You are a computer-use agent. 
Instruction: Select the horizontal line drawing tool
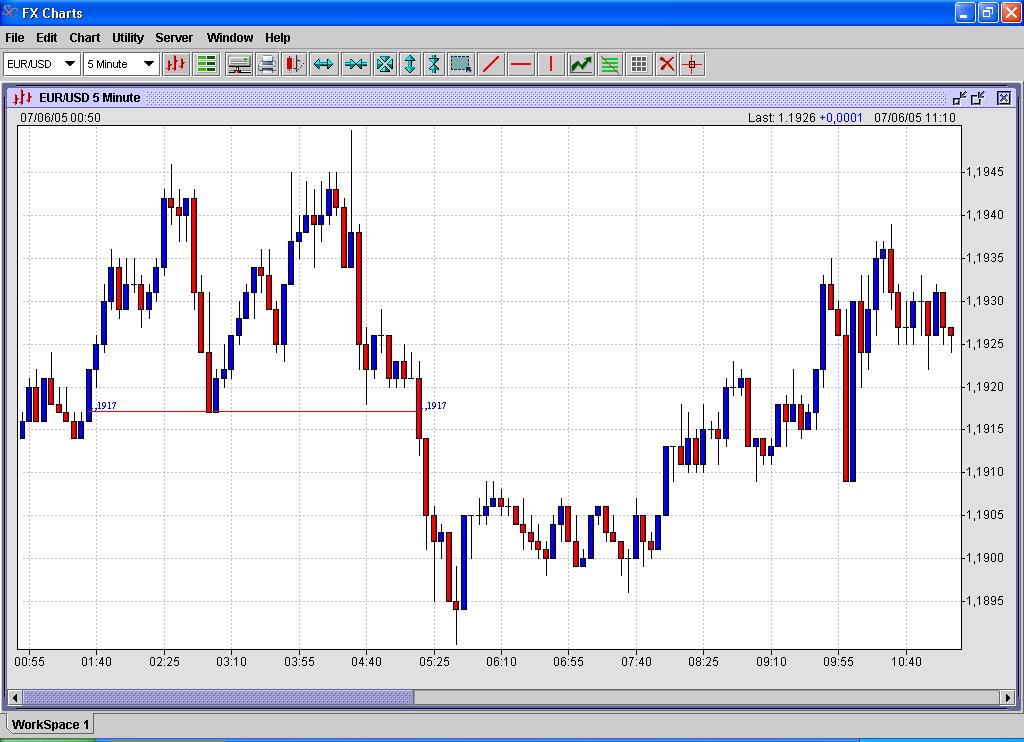pos(521,64)
